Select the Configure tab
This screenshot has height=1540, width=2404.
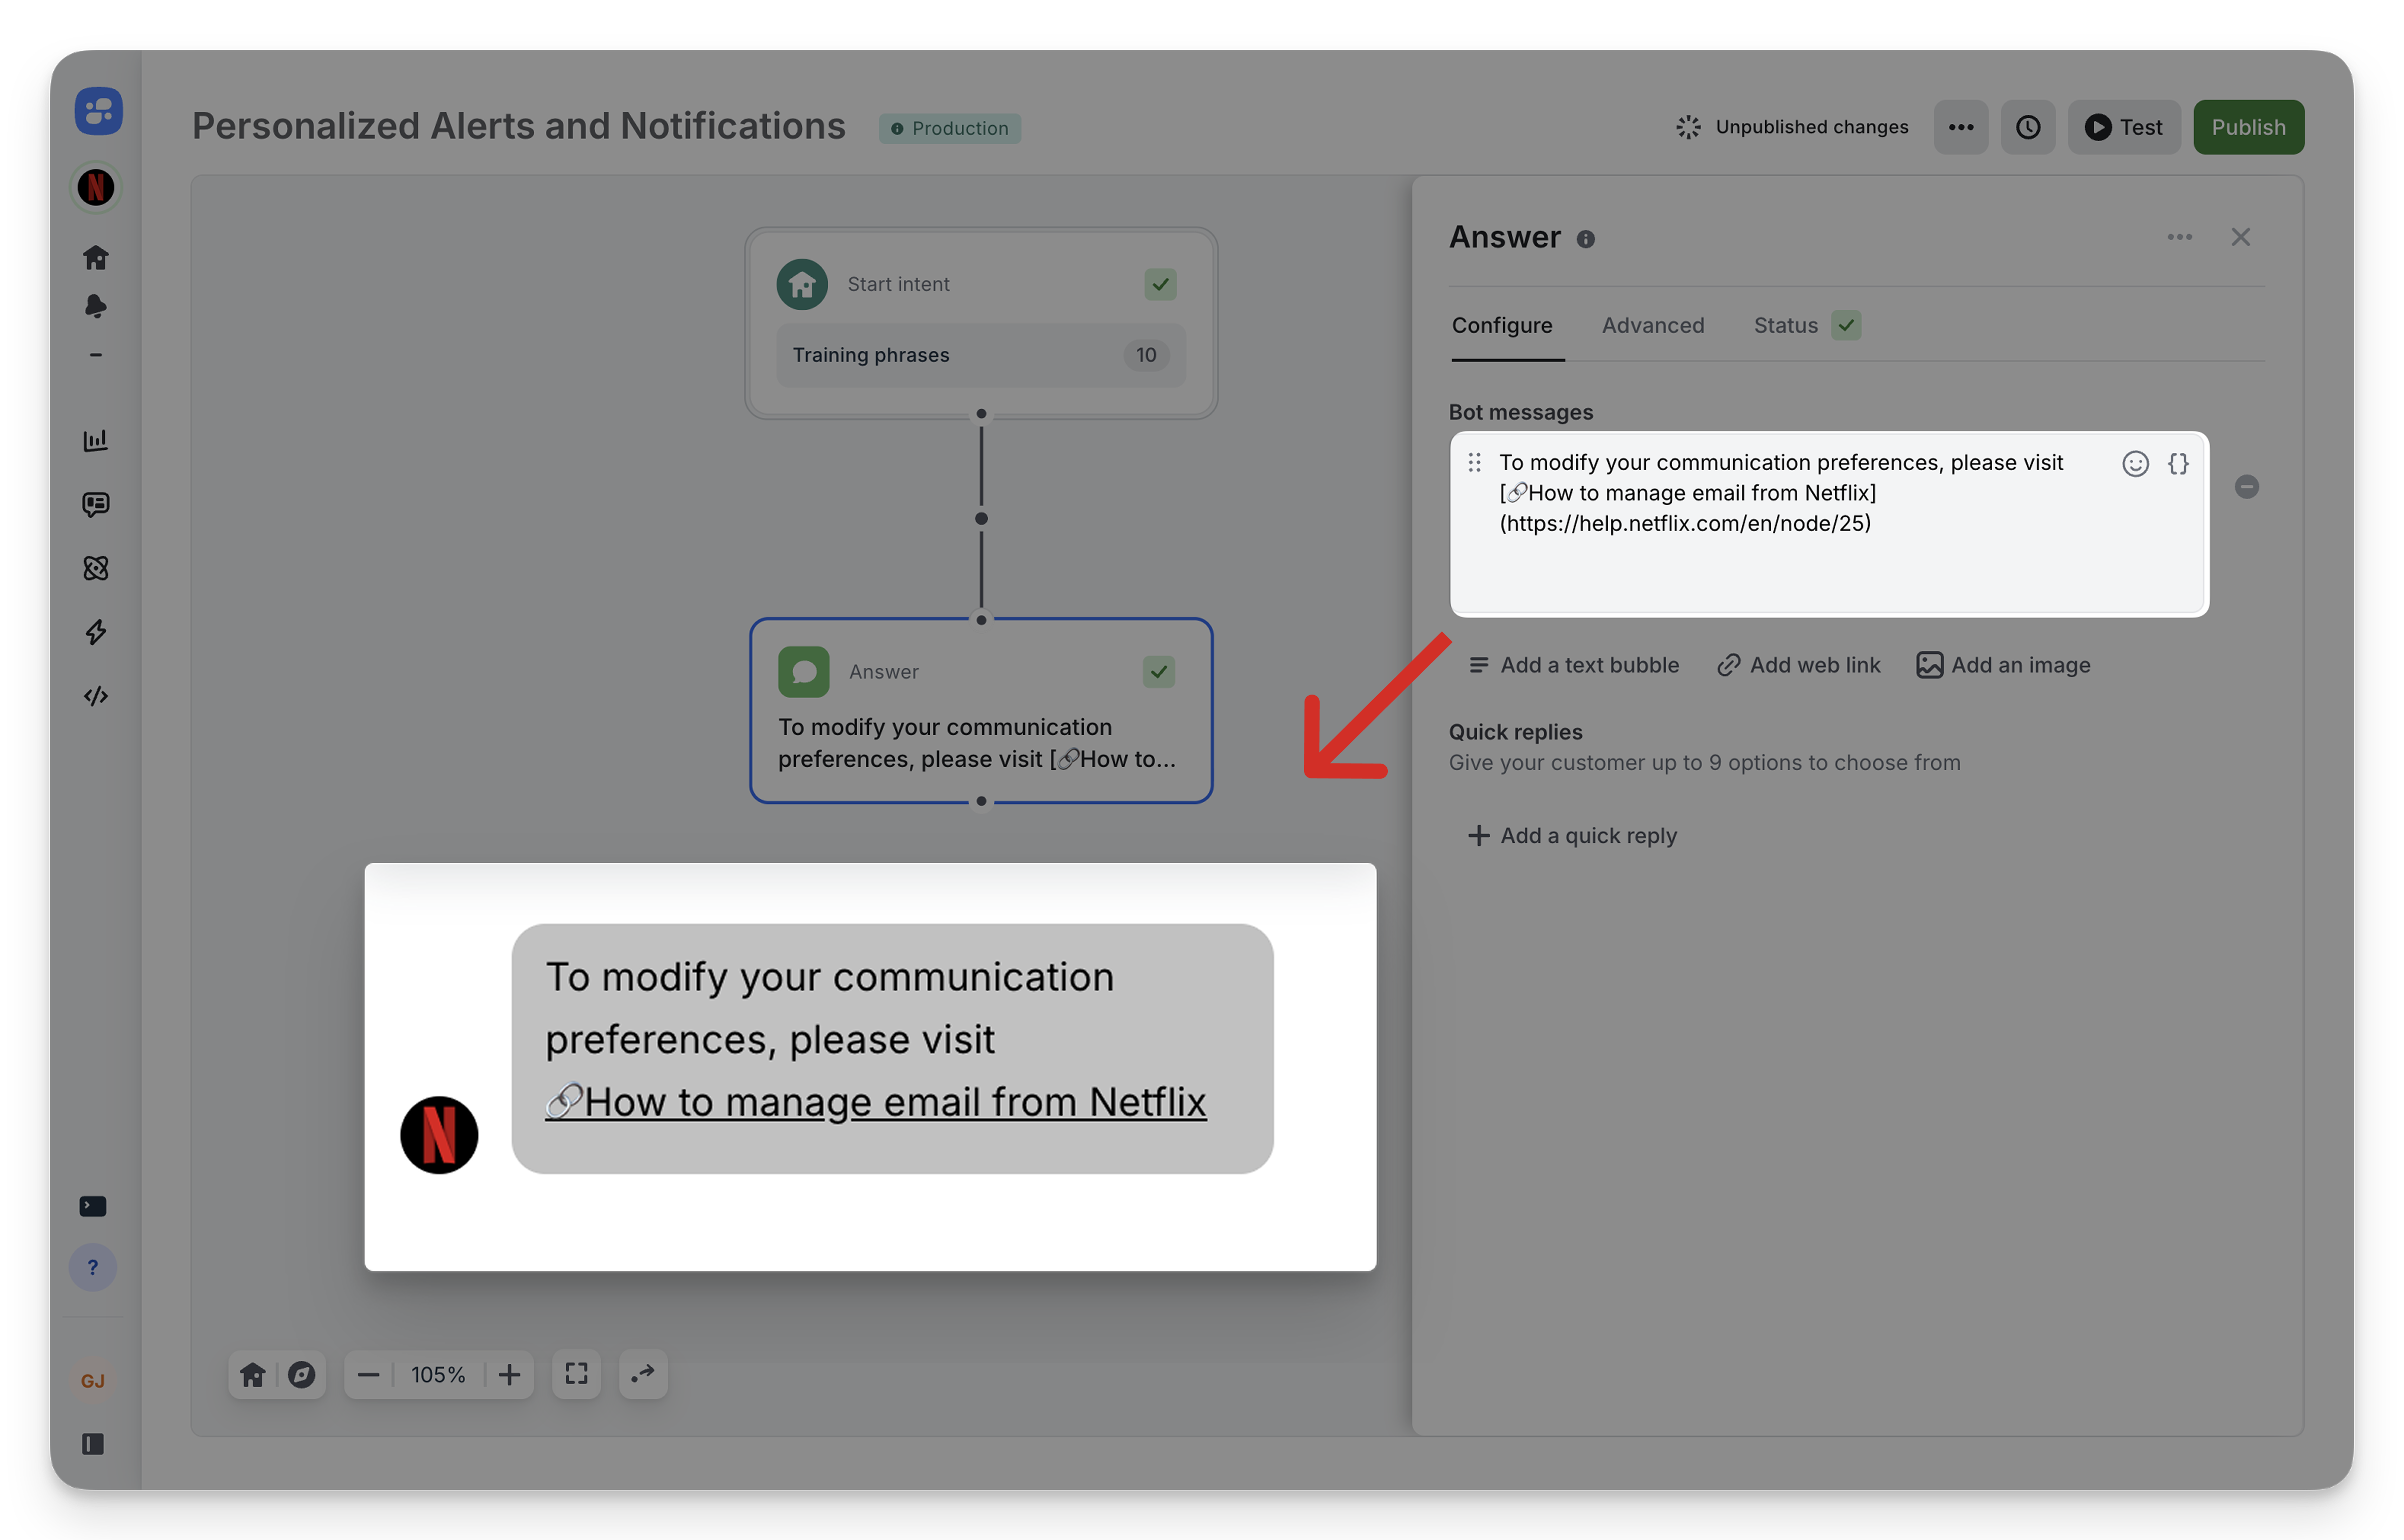(x=1502, y=325)
